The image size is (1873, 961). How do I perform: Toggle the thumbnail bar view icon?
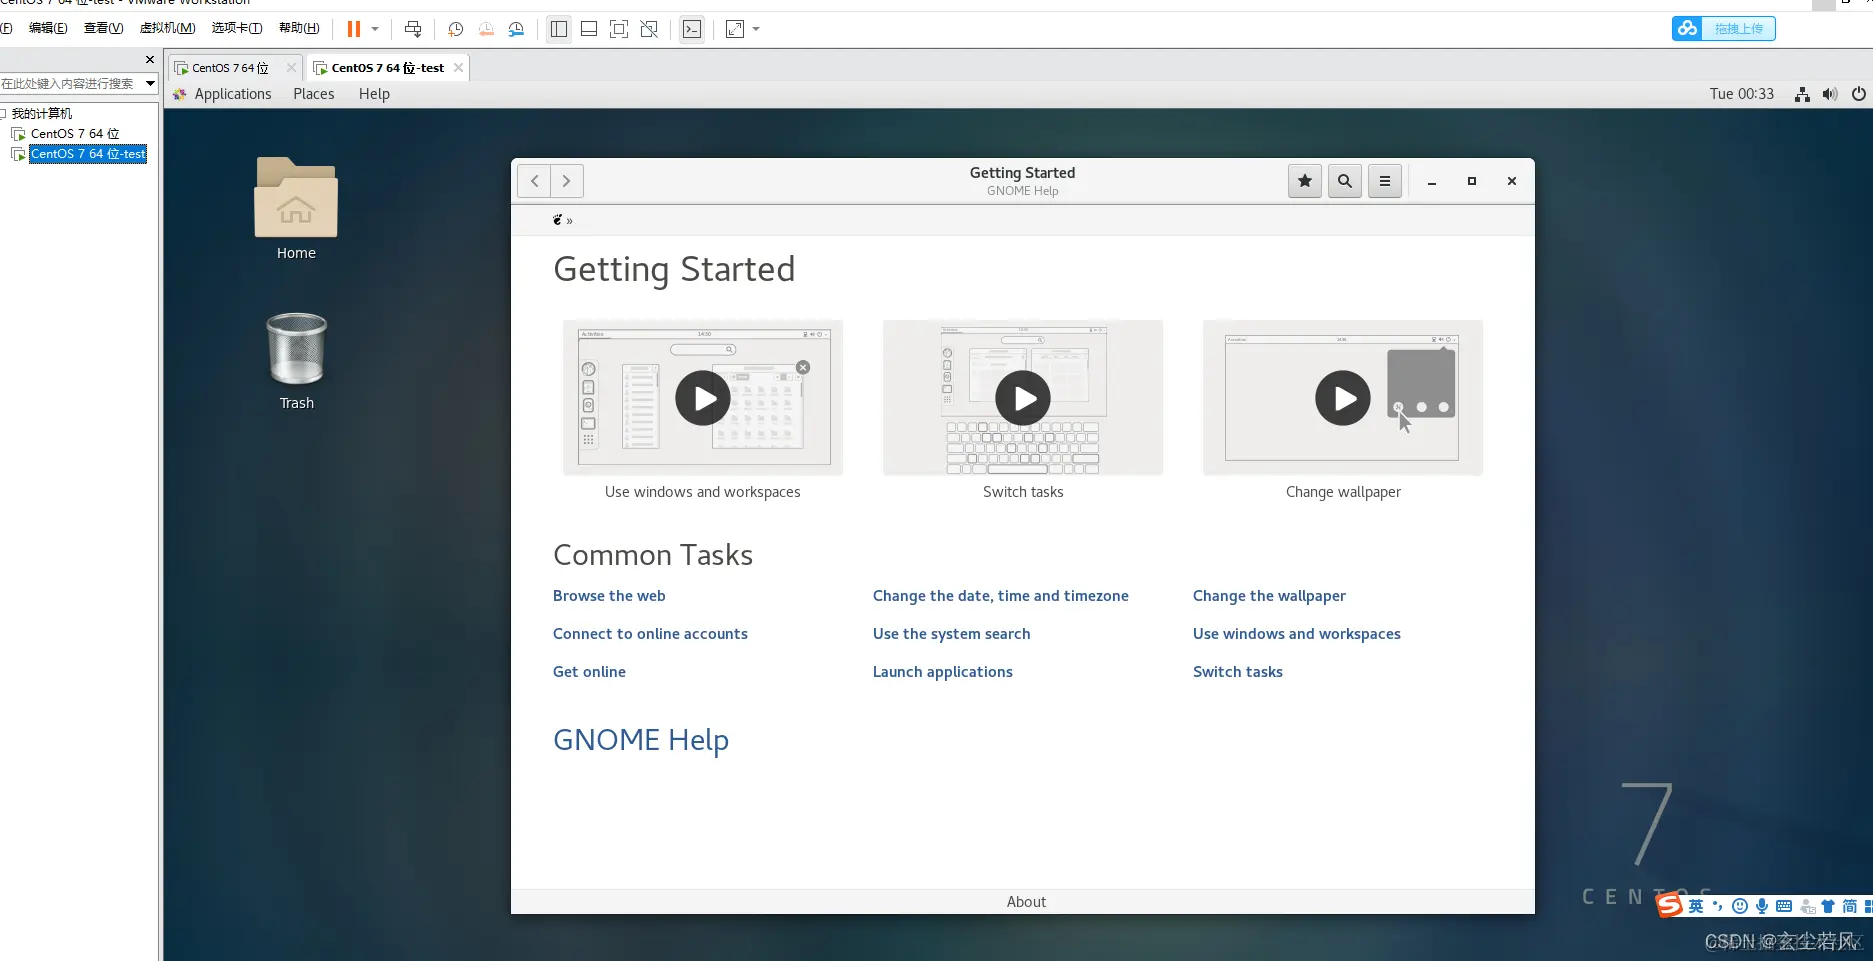[x=589, y=29]
